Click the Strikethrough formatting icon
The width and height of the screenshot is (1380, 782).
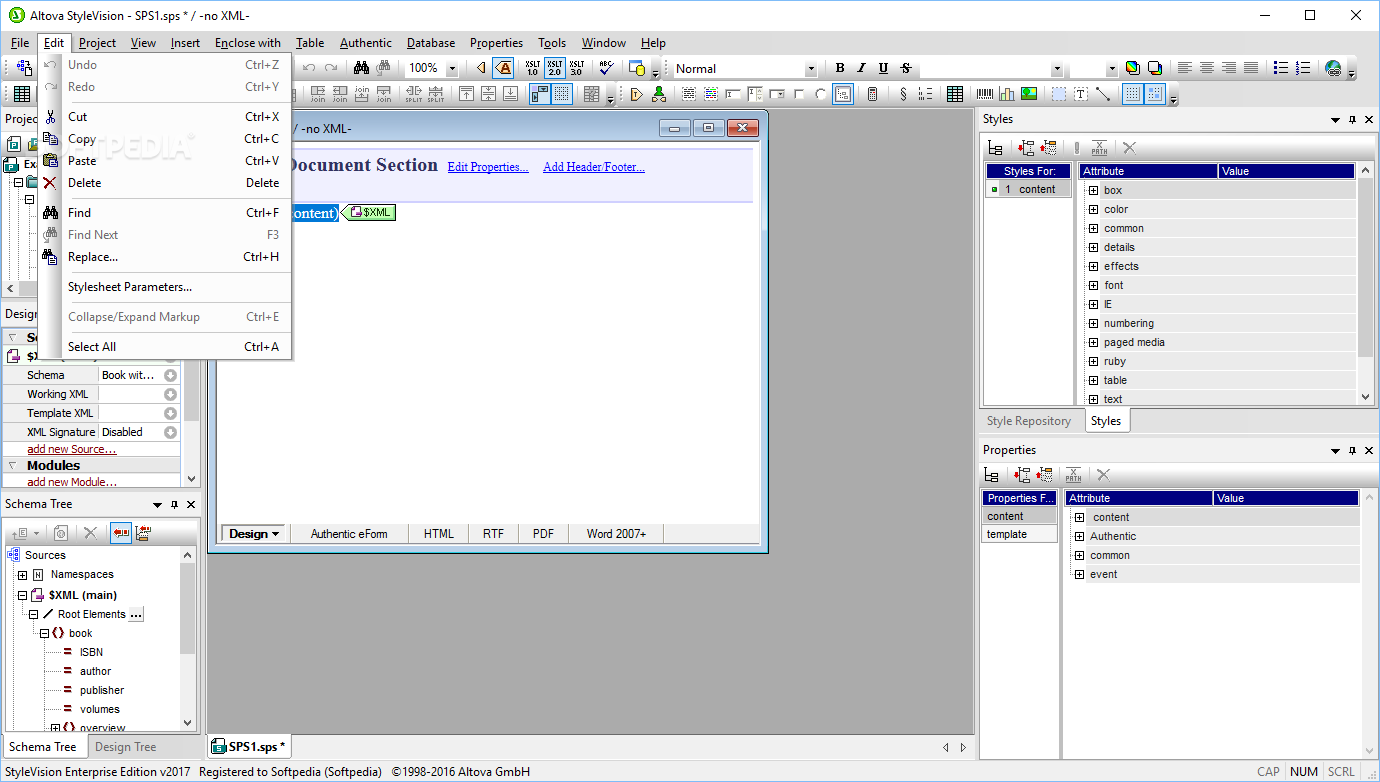tap(905, 68)
